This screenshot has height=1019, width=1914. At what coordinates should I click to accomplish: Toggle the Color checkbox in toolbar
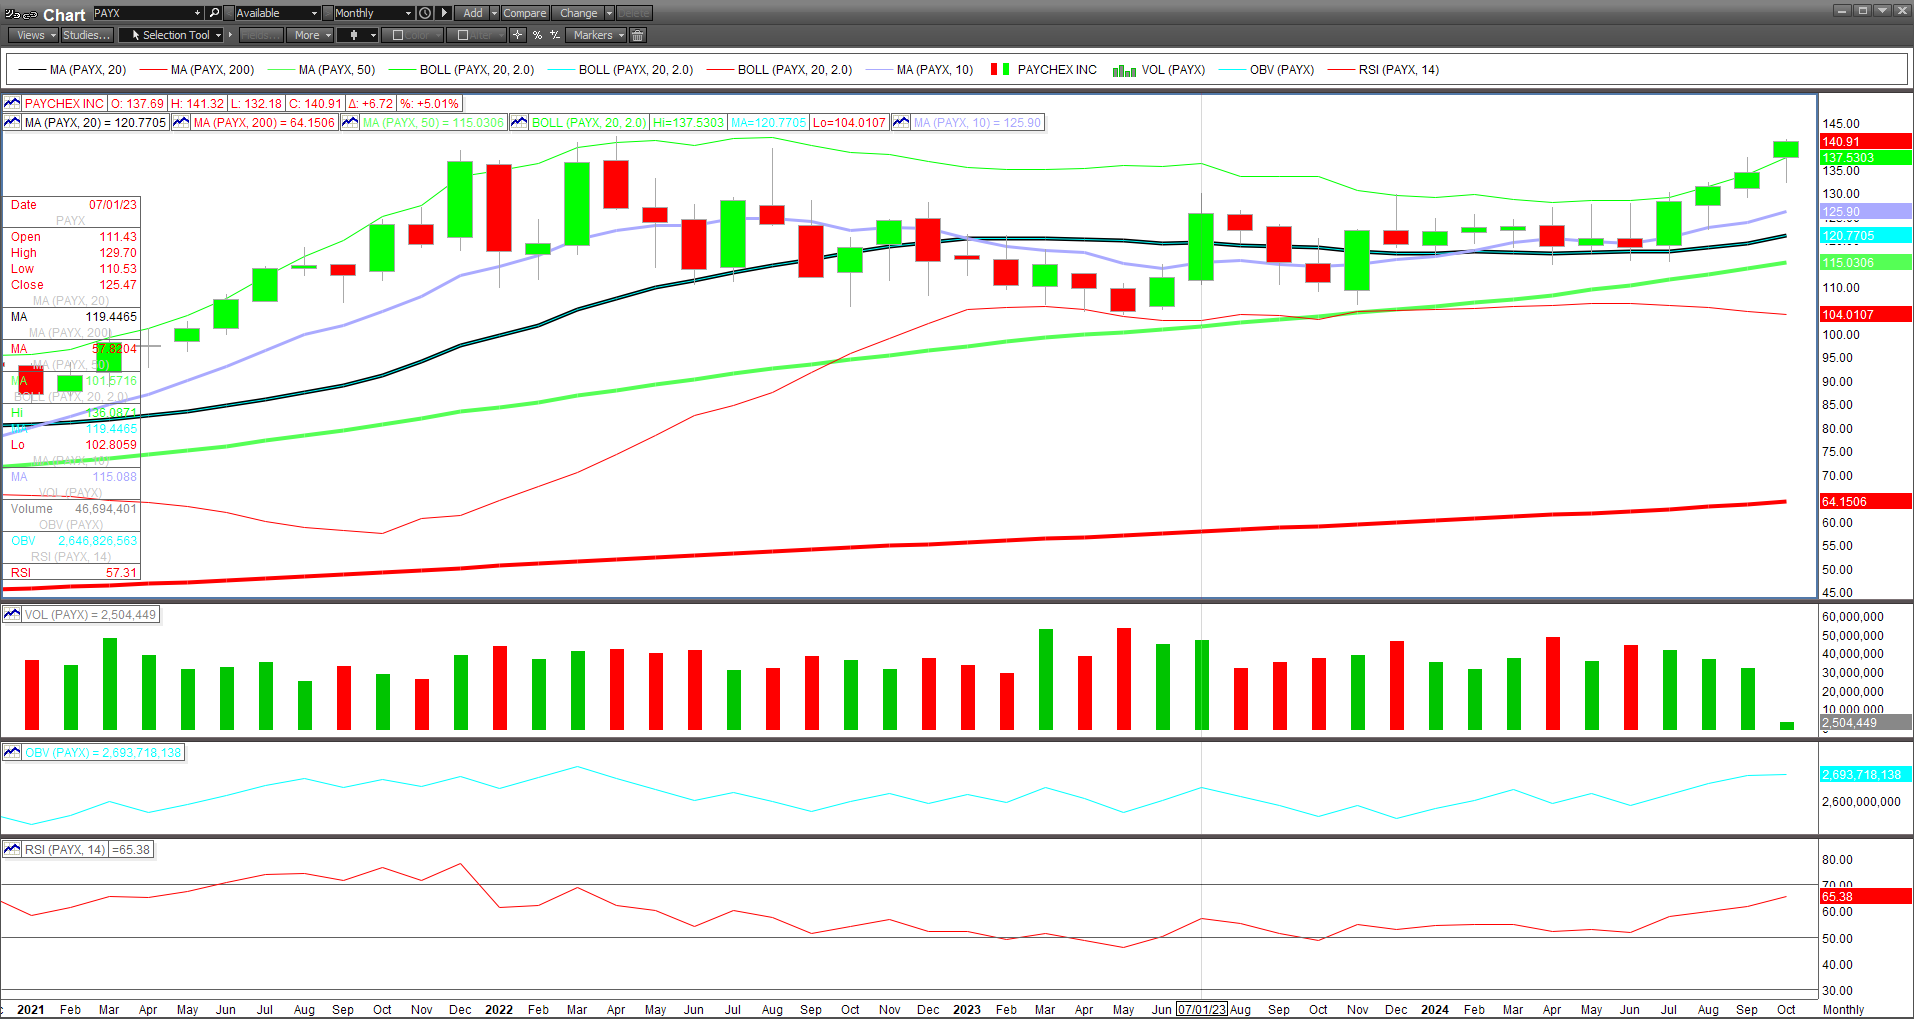pyautogui.click(x=398, y=35)
